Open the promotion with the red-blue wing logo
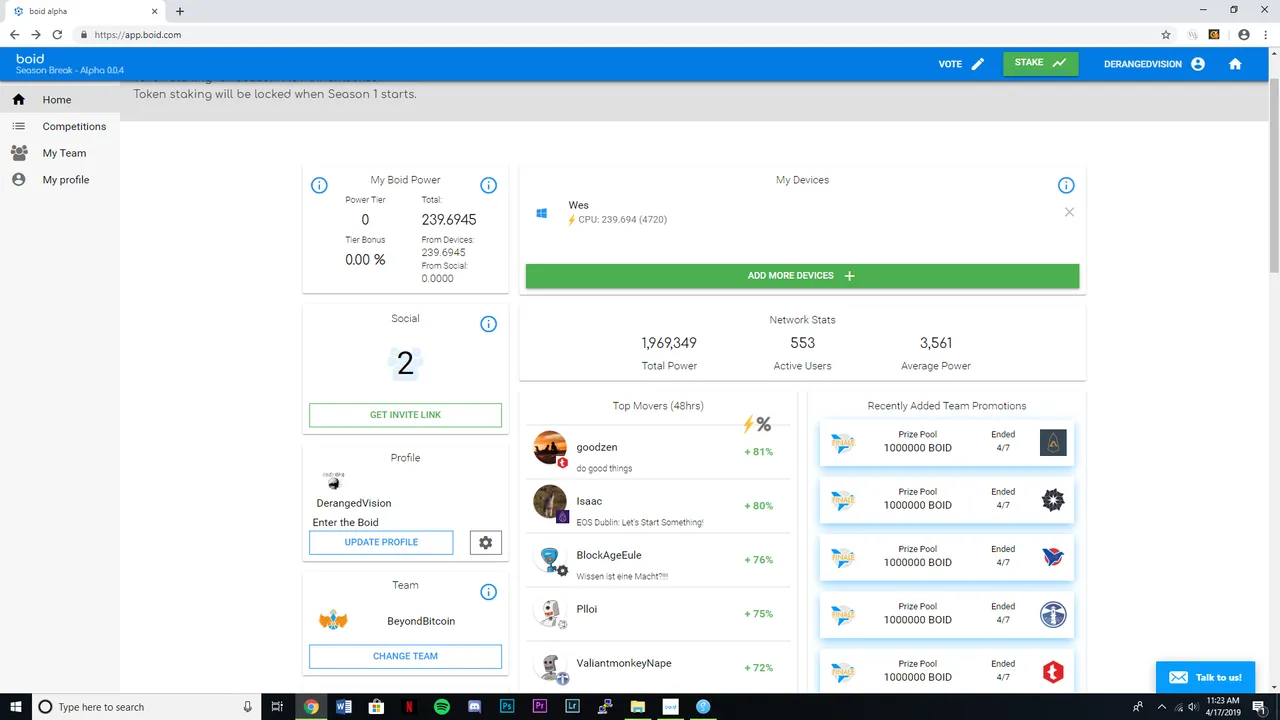This screenshot has height=720, width=1280. (x=1053, y=557)
